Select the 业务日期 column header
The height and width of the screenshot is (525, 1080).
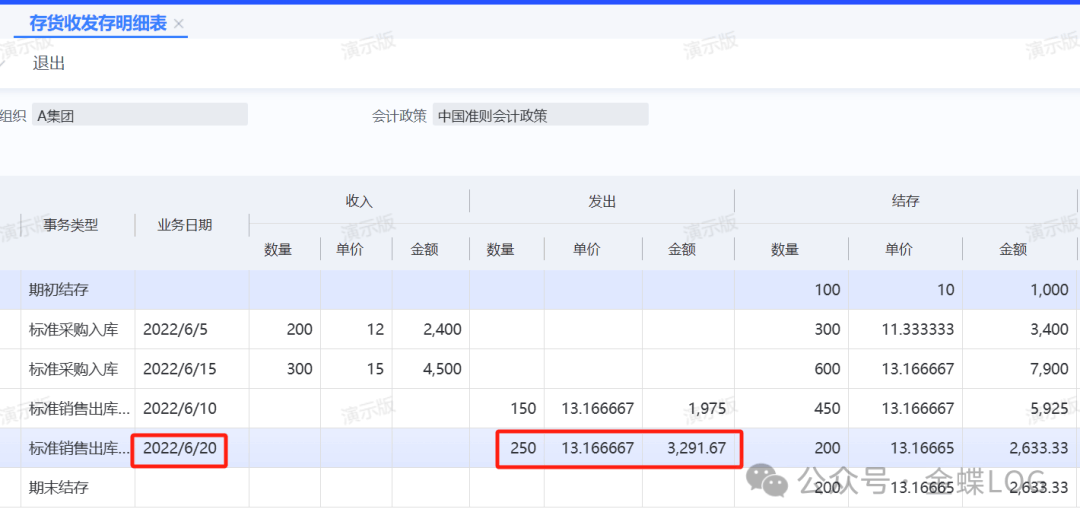coord(185,225)
